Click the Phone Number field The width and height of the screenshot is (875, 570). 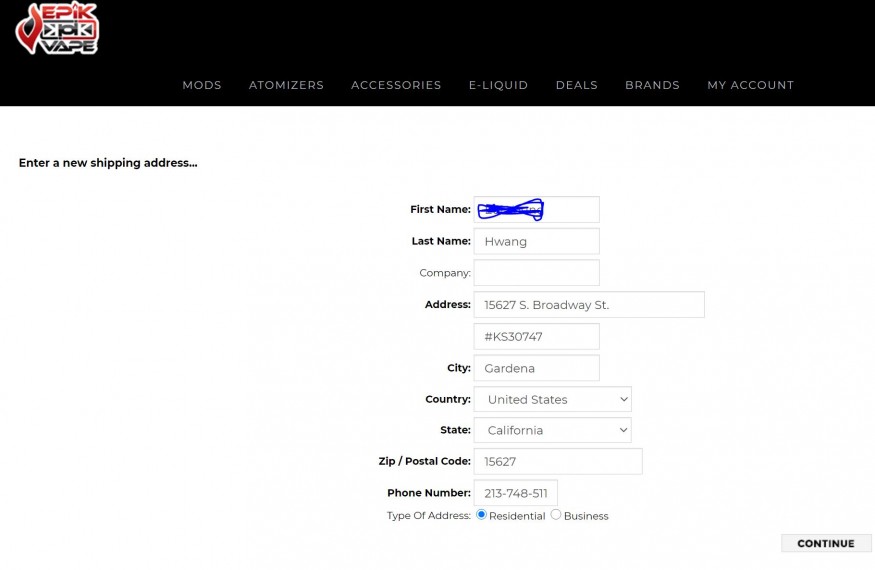tap(515, 493)
